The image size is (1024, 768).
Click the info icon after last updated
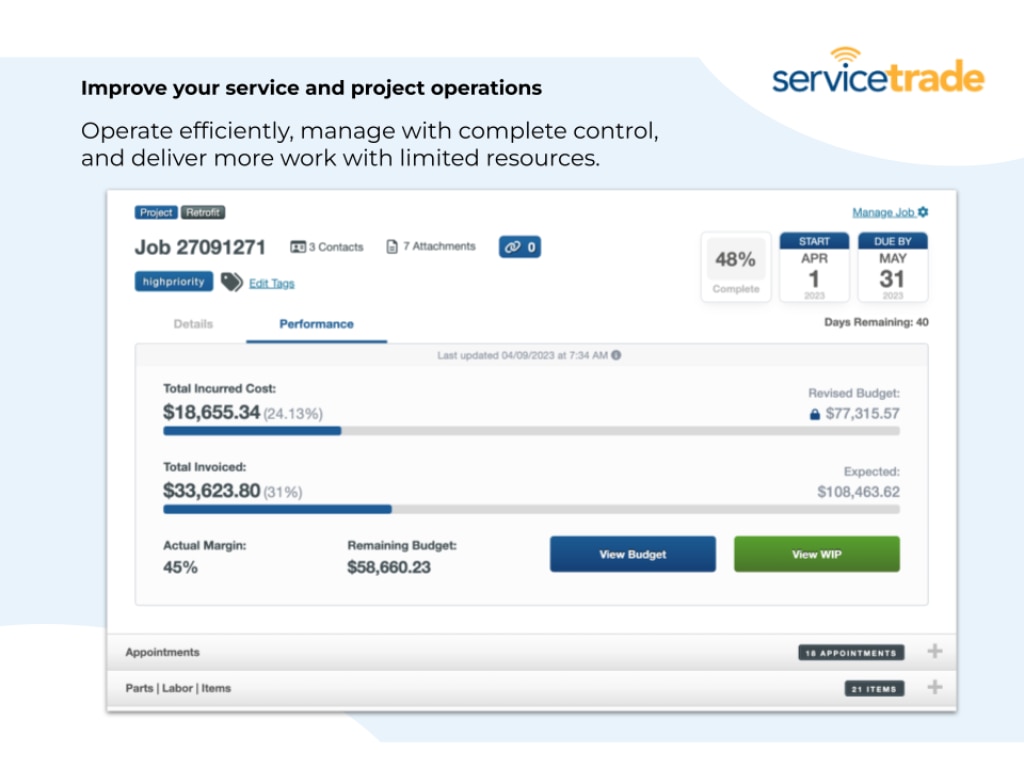(x=616, y=355)
